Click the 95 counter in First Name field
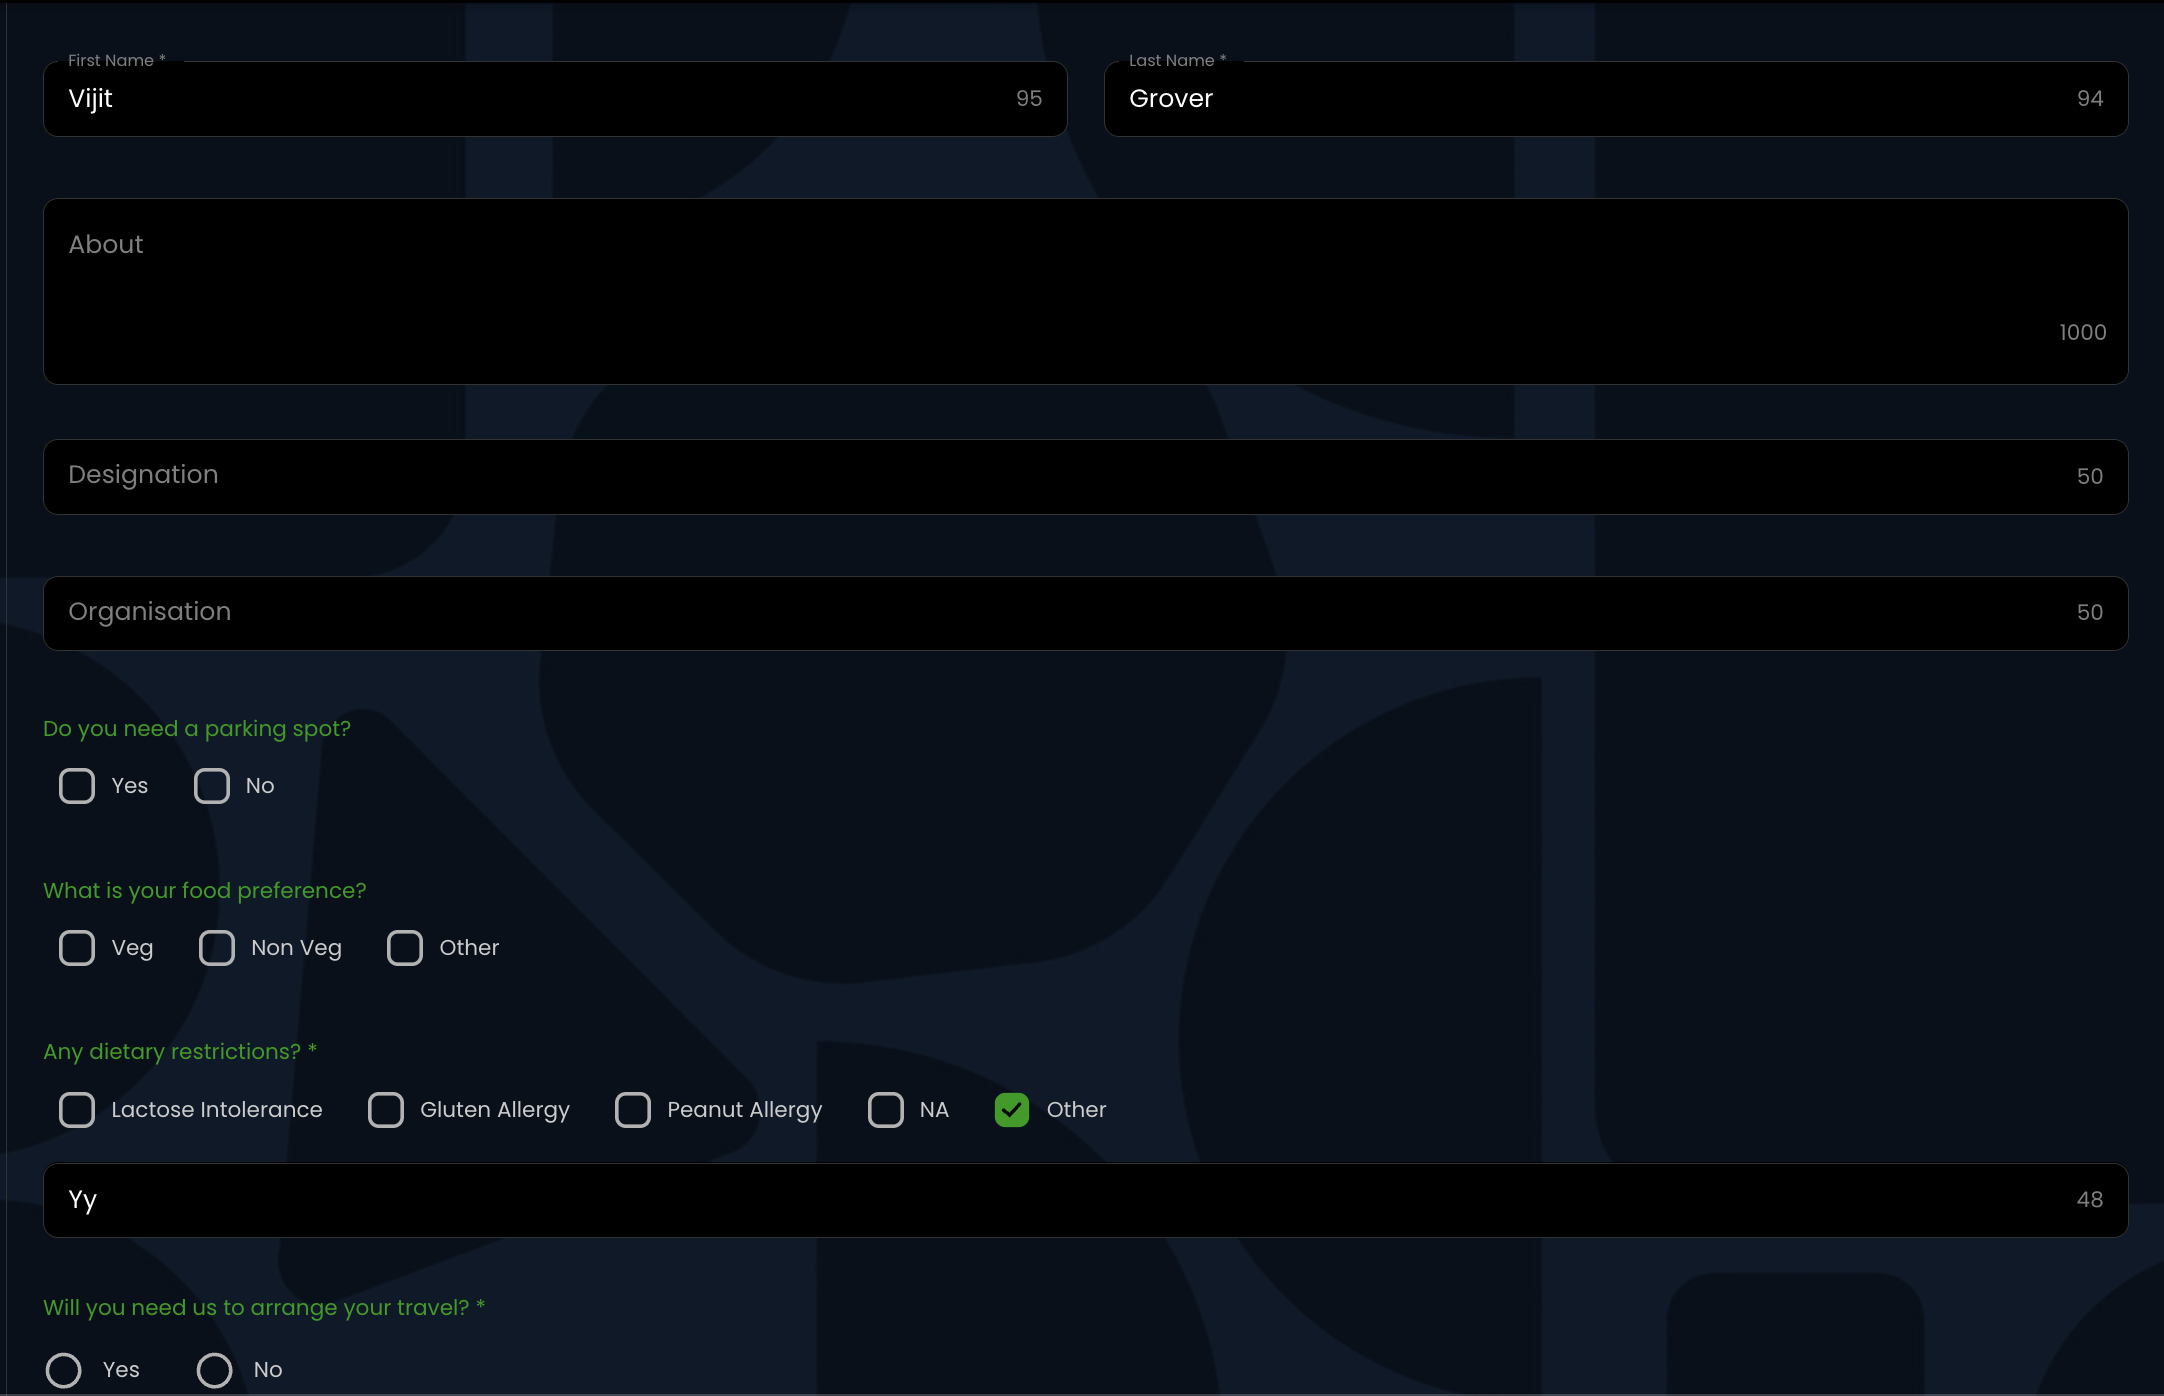This screenshot has height=1396, width=2164. [x=1029, y=99]
